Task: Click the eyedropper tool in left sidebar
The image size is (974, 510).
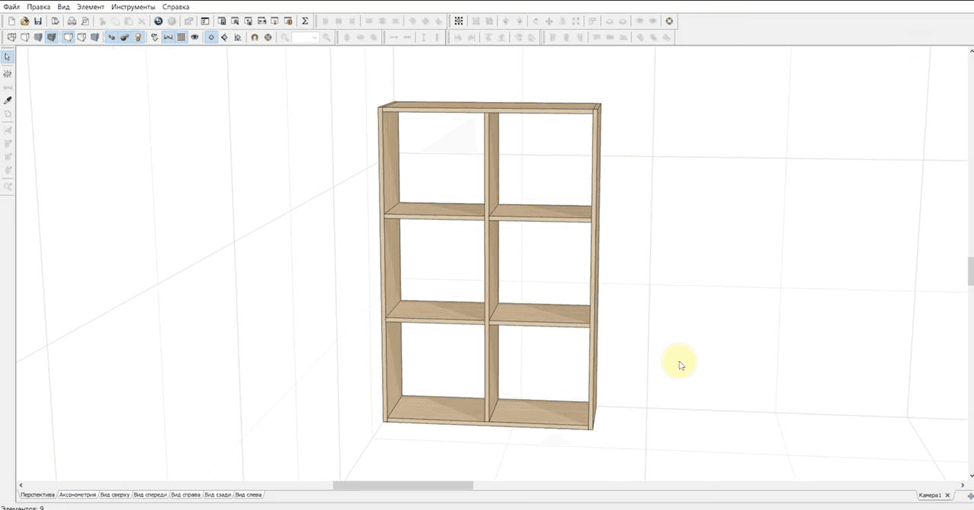Action: pyautogui.click(x=7, y=100)
